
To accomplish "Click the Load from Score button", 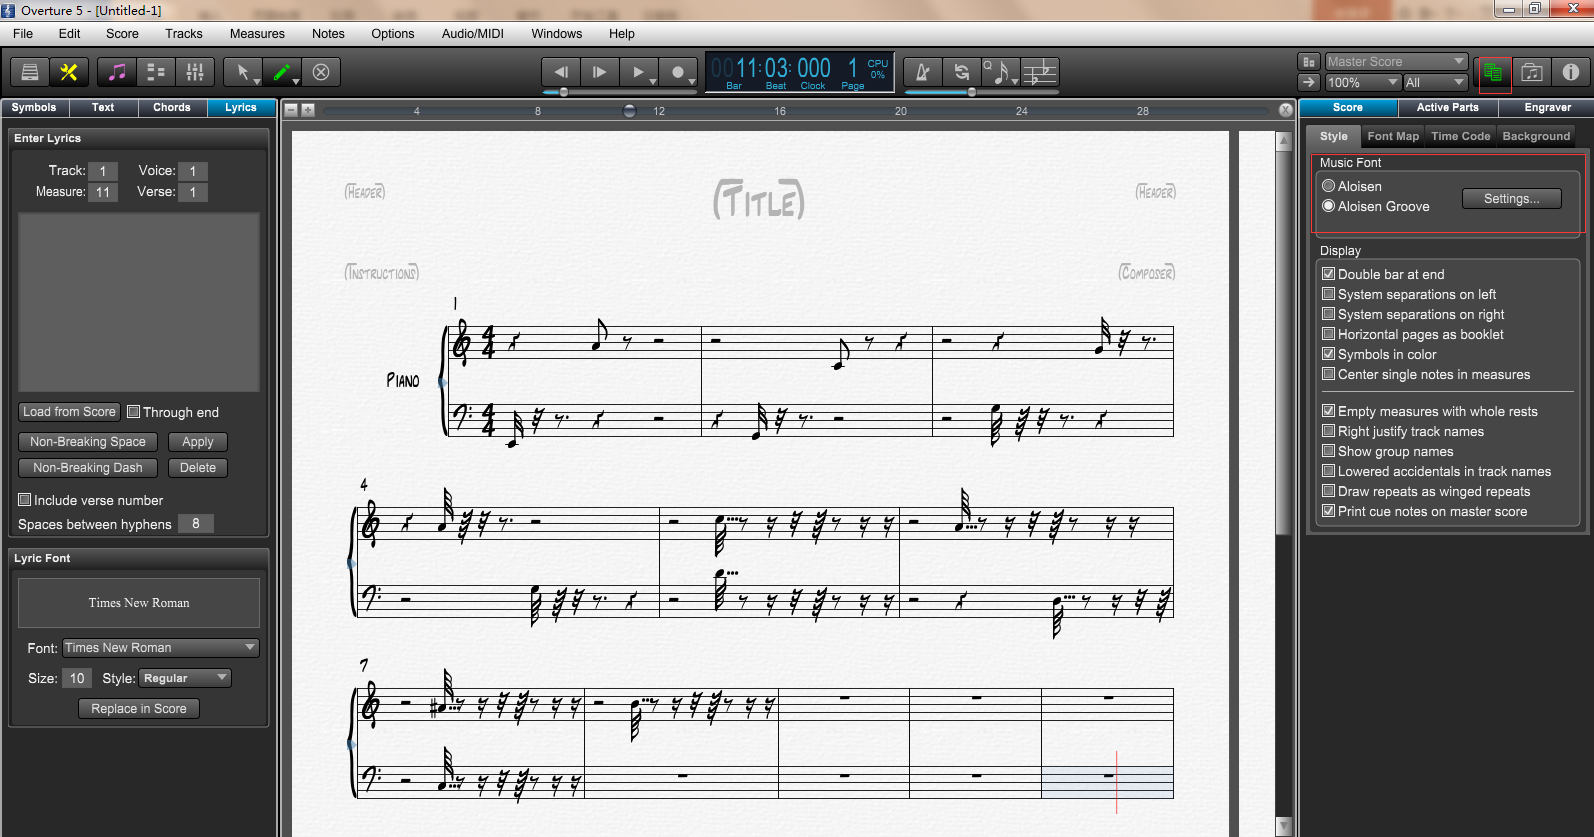I will click(x=69, y=412).
